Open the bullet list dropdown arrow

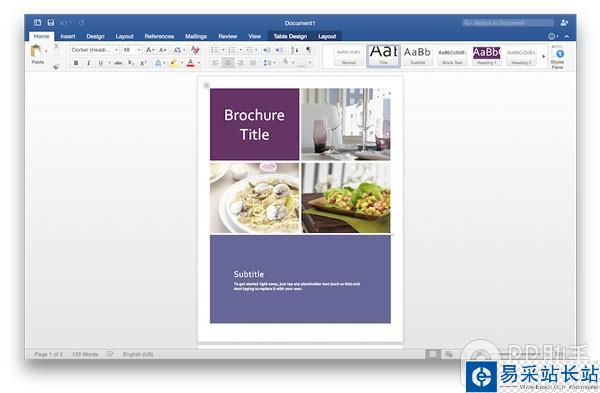coord(223,50)
